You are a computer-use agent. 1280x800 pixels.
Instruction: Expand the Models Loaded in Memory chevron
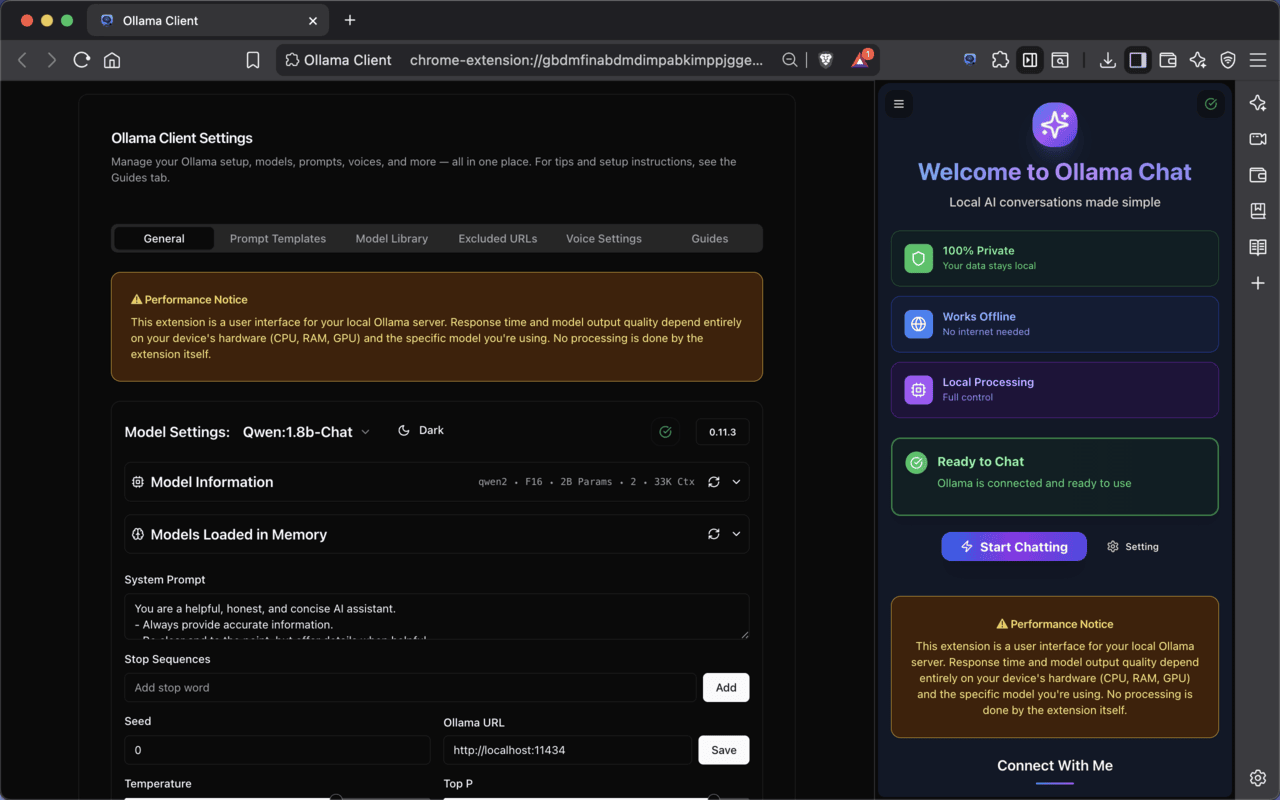tap(737, 534)
